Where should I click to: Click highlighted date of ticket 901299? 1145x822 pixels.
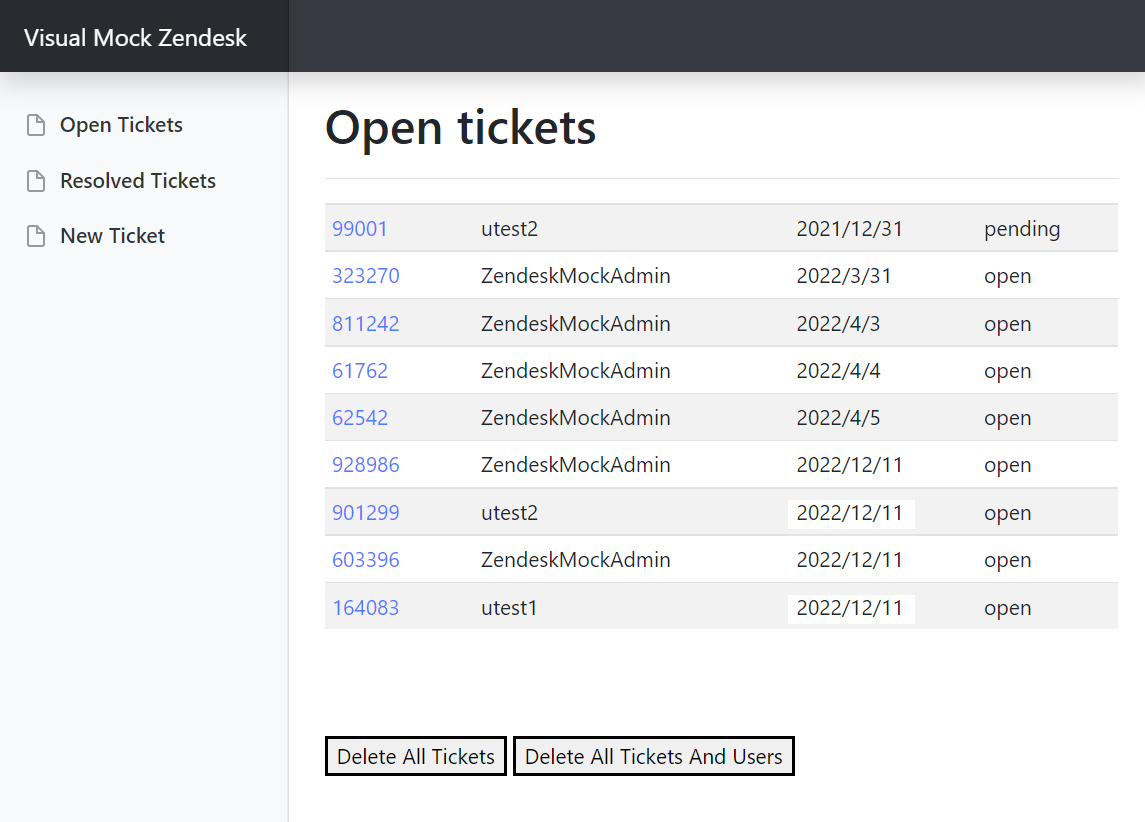[851, 513]
